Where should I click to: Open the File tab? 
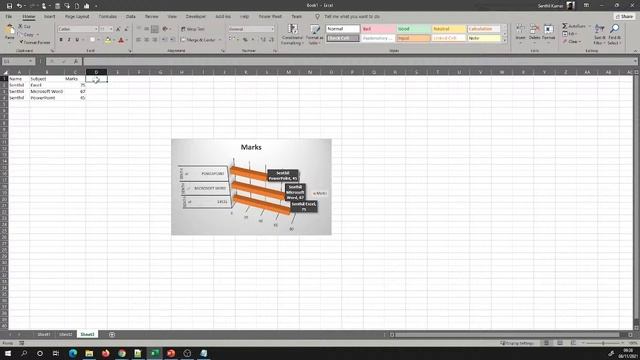tap(9, 17)
